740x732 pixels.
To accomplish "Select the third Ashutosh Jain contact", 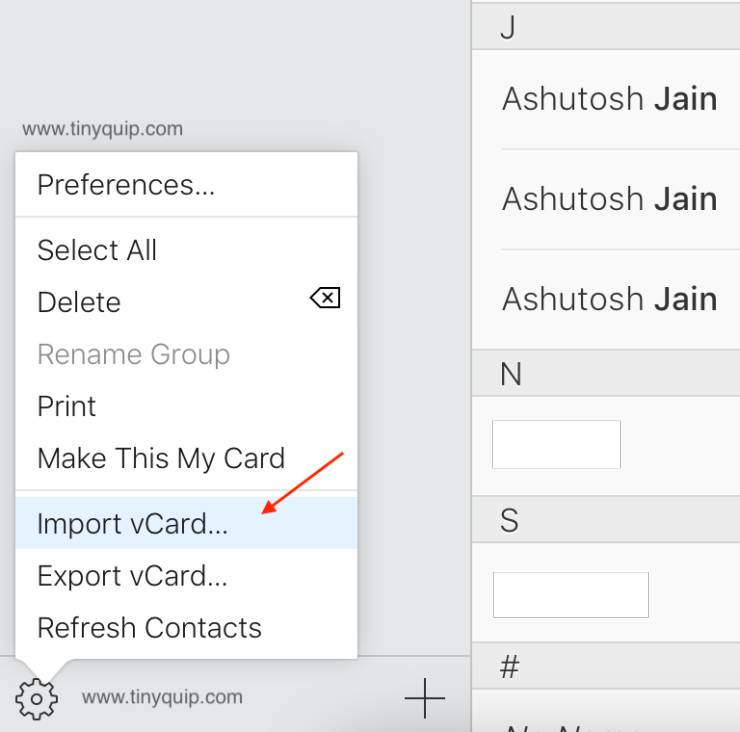I will tap(609, 299).
